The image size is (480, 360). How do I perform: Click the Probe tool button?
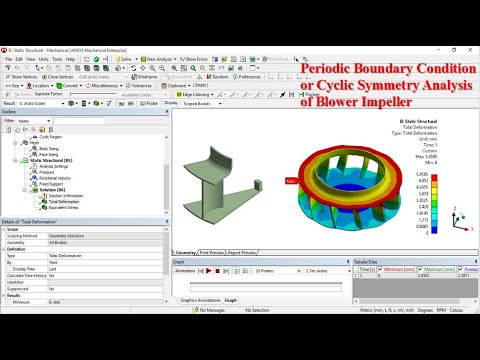(149, 104)
